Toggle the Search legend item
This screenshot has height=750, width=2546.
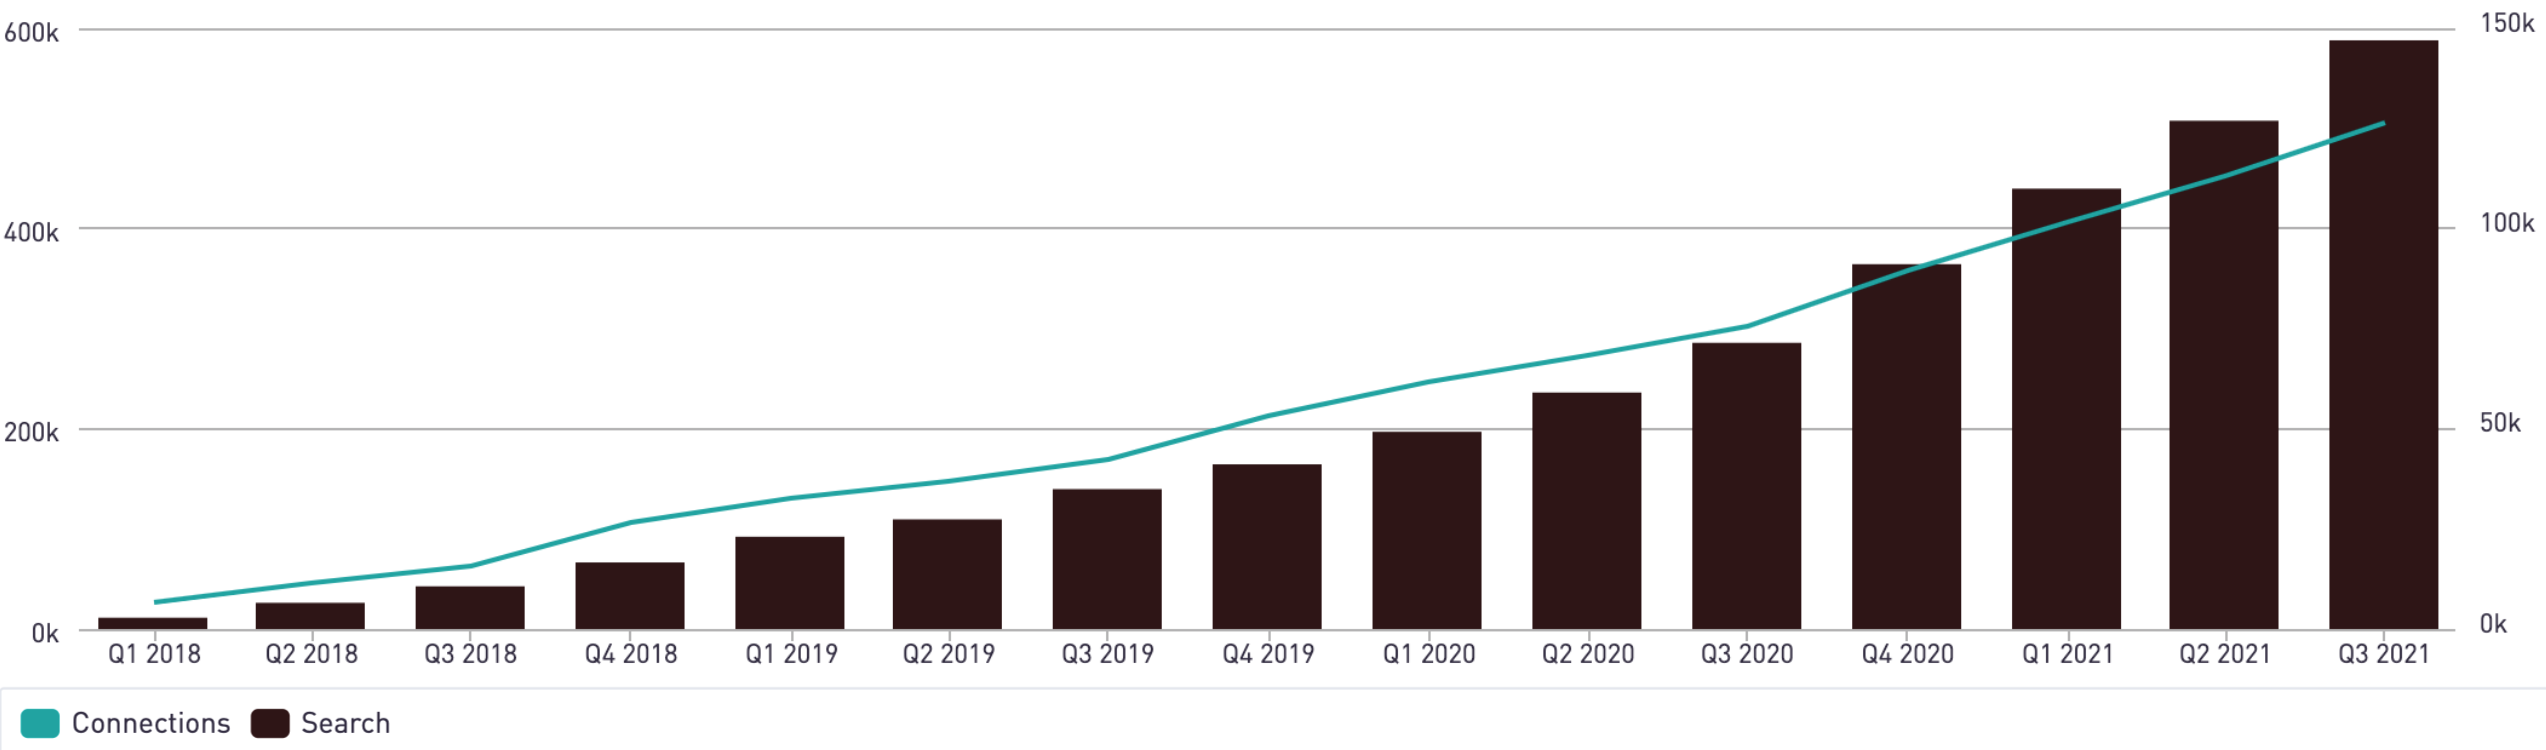(x=320, y=723)
